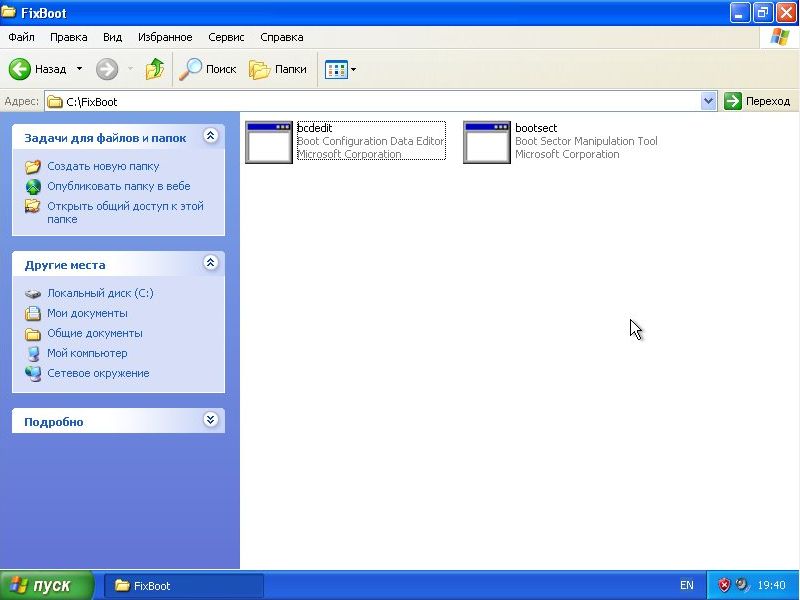
Task: Open the Справка menu
Action: point(282,37)
